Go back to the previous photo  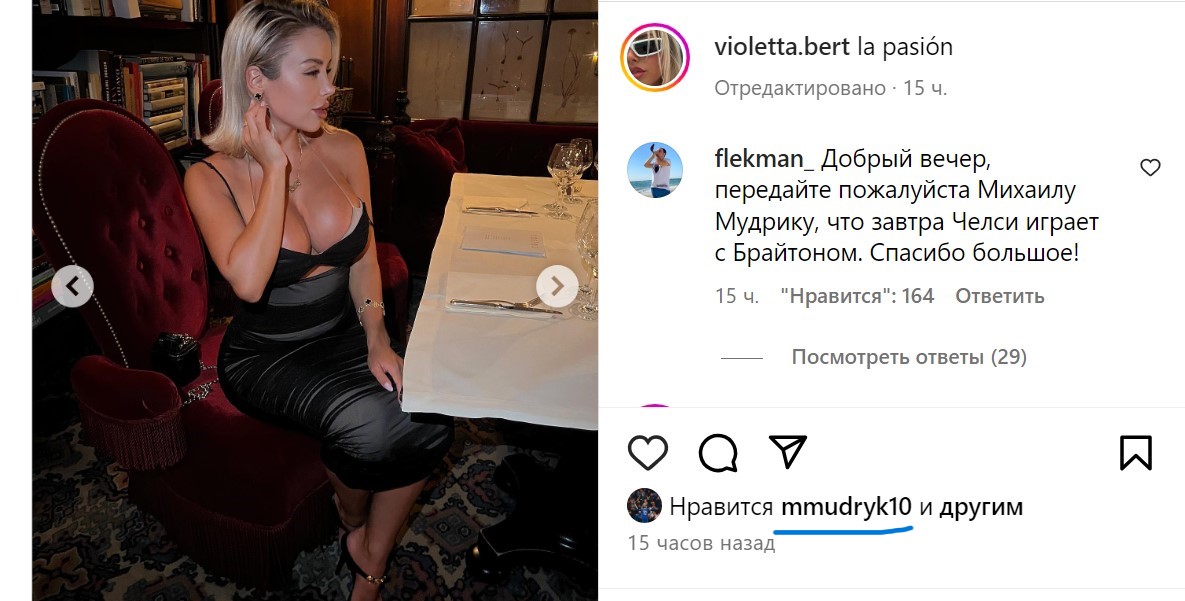pyautogui.click(x=73, y=286)
